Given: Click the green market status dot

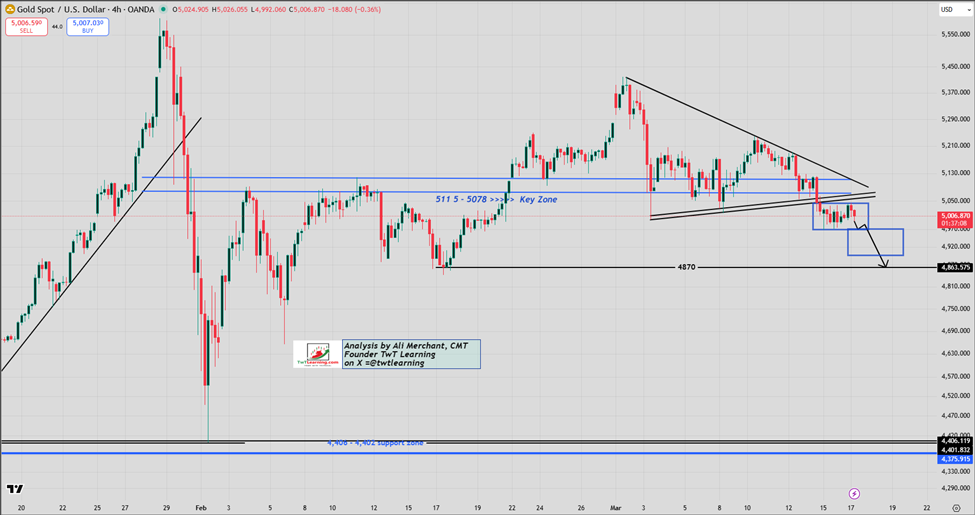Looking at the screenshot, I should (x=163, y=9).
